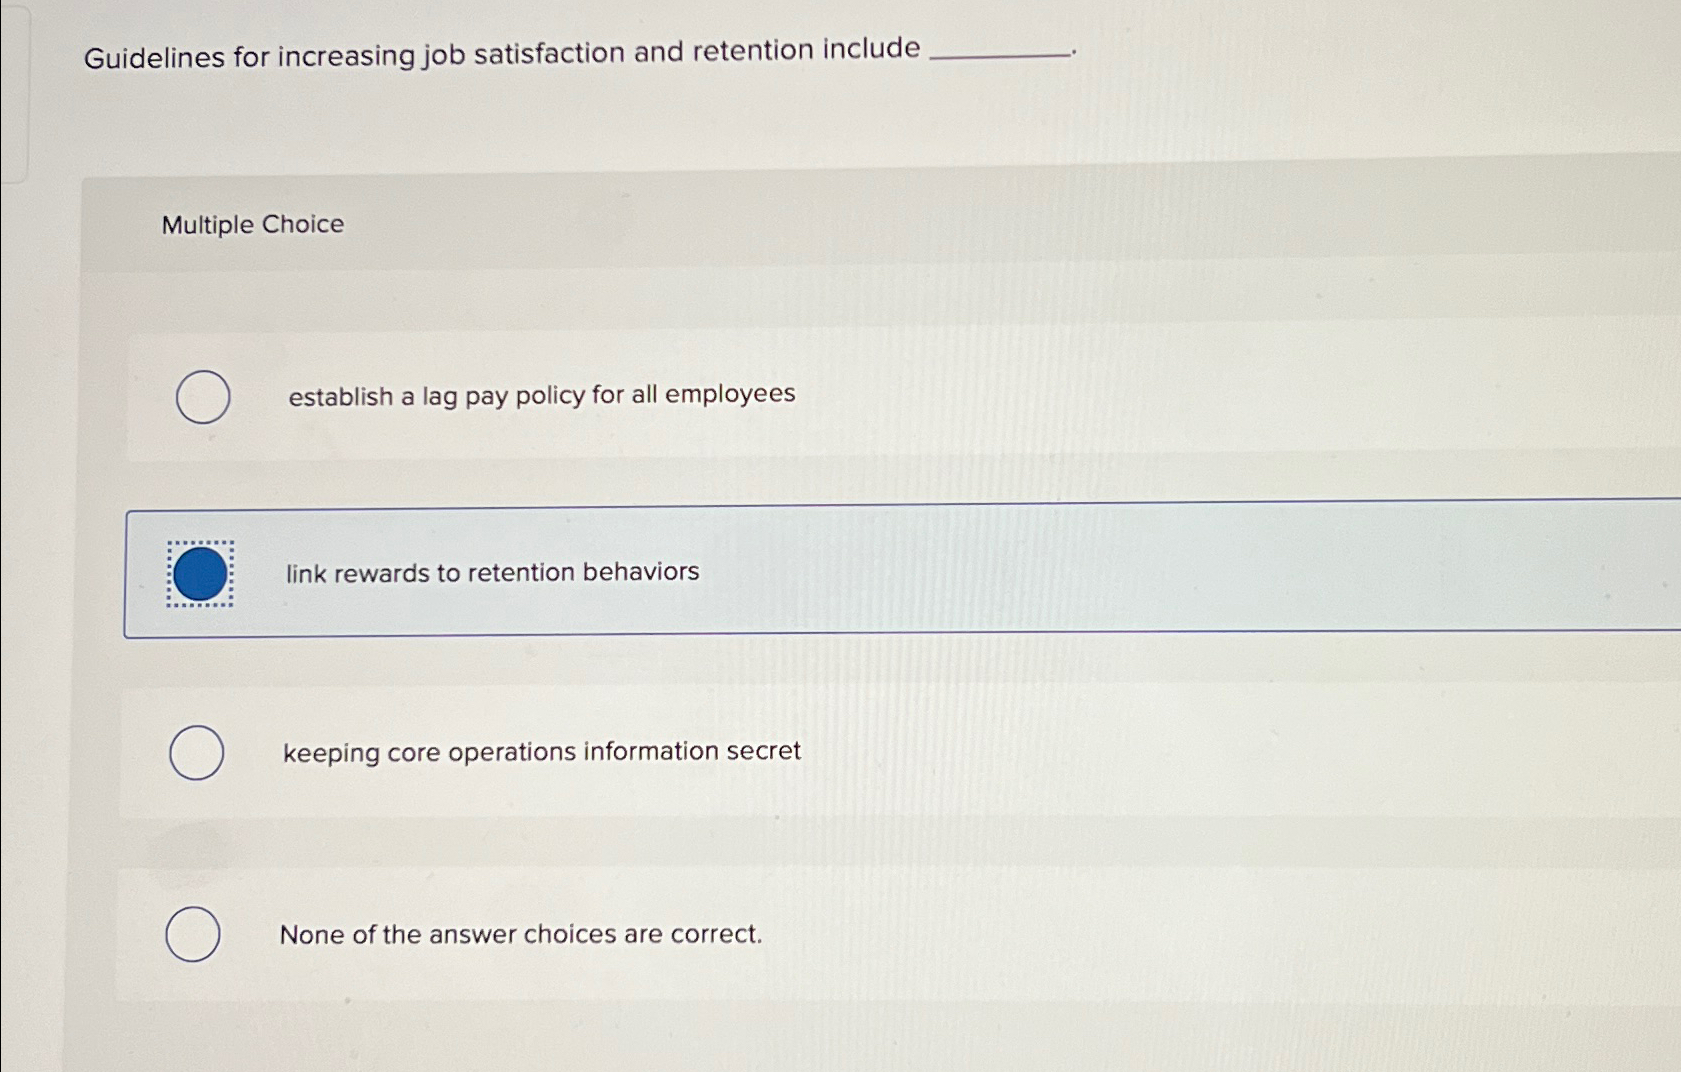This screenshot has width=1681, height=1072.
Task: Click the answer 'keeping core operations information secret'
Action: point(541,751)
